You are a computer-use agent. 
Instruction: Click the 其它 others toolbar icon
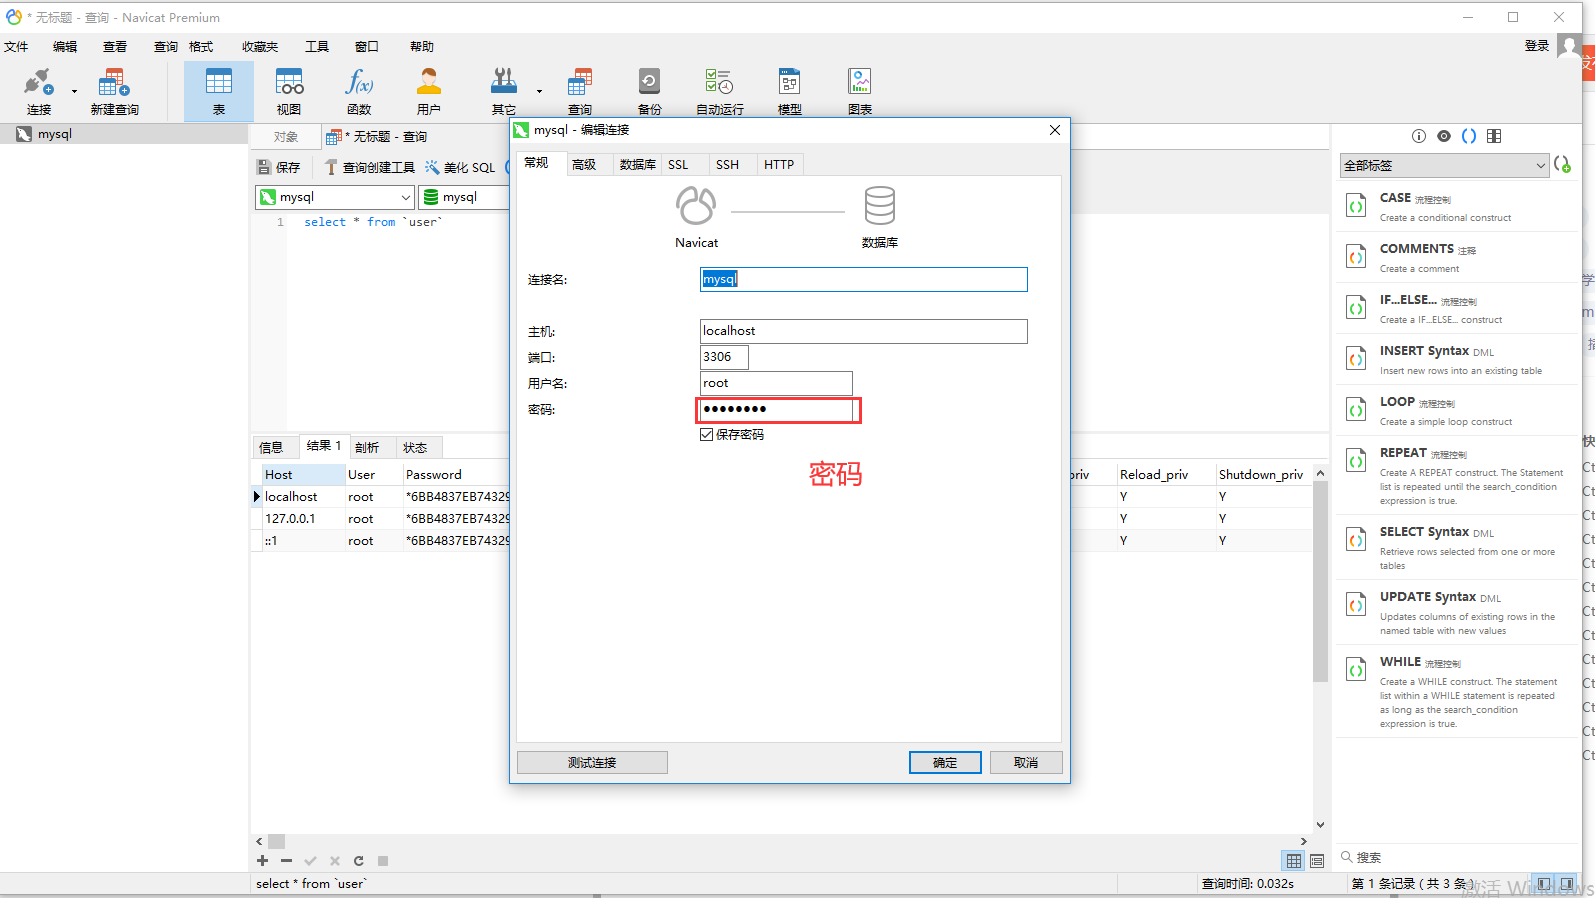pyautogui.click(x=504, y=91)
